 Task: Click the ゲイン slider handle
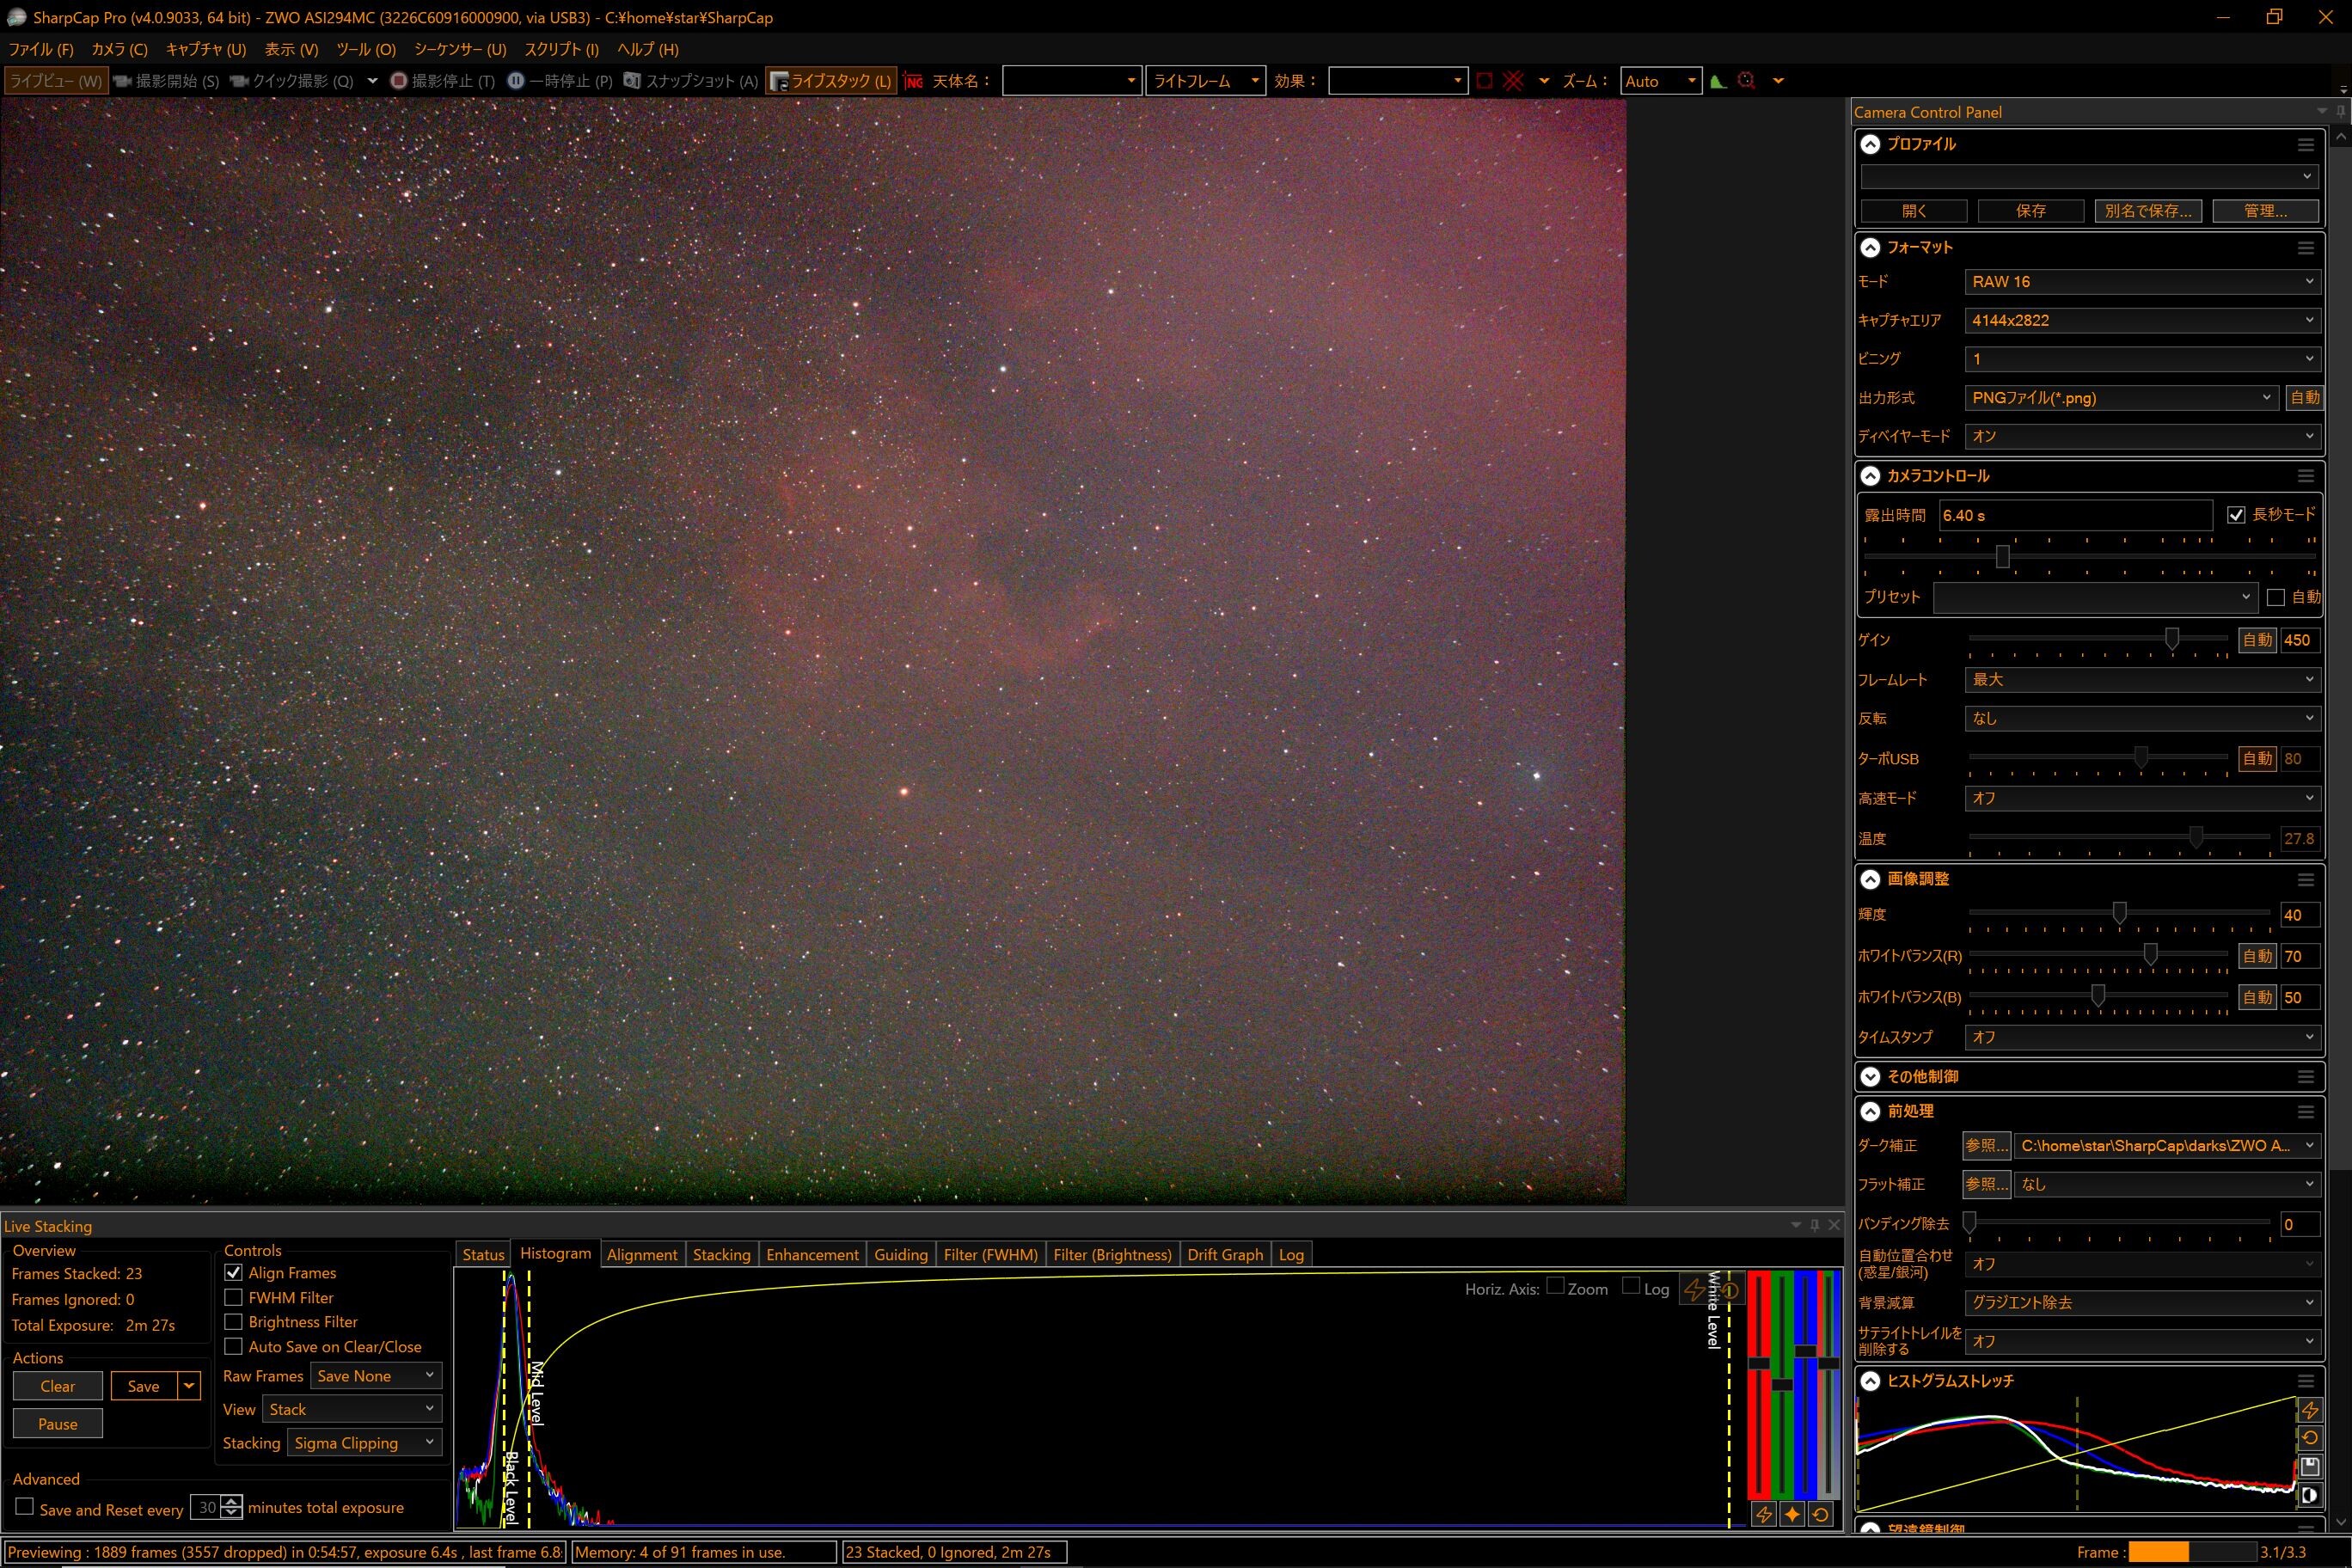[x=2172, y=638]
